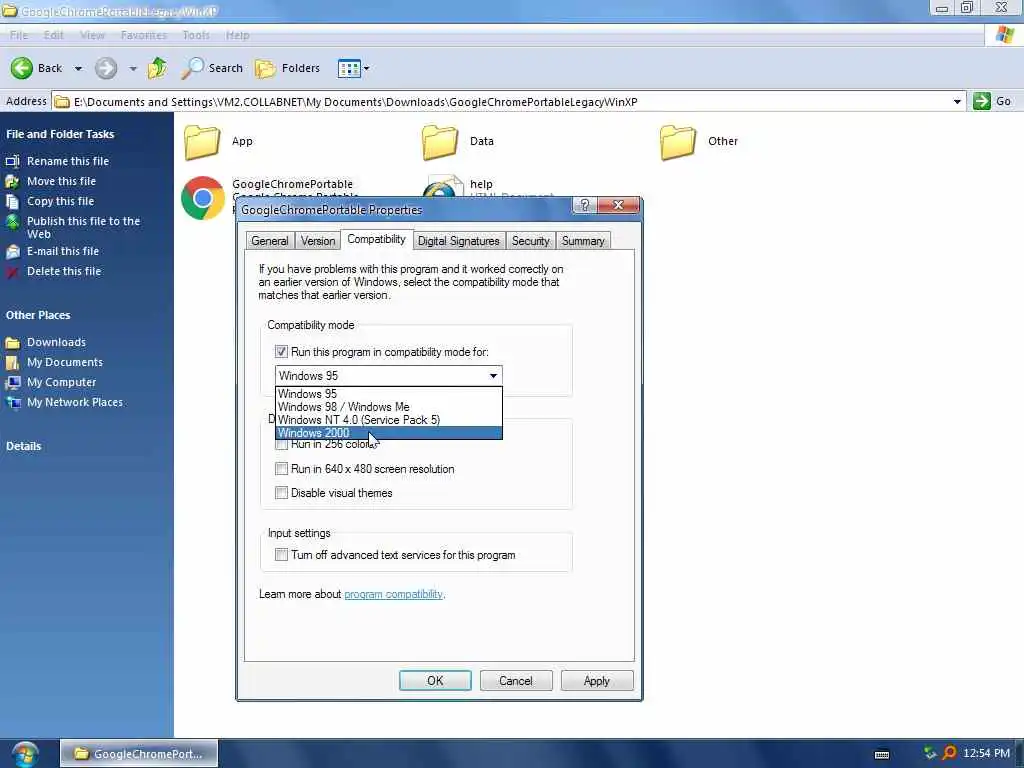The height and width of the screenshot is (768, 1024).
Task: Enable Run in 640 x 480 screen resolution
Action: (281, 469)
